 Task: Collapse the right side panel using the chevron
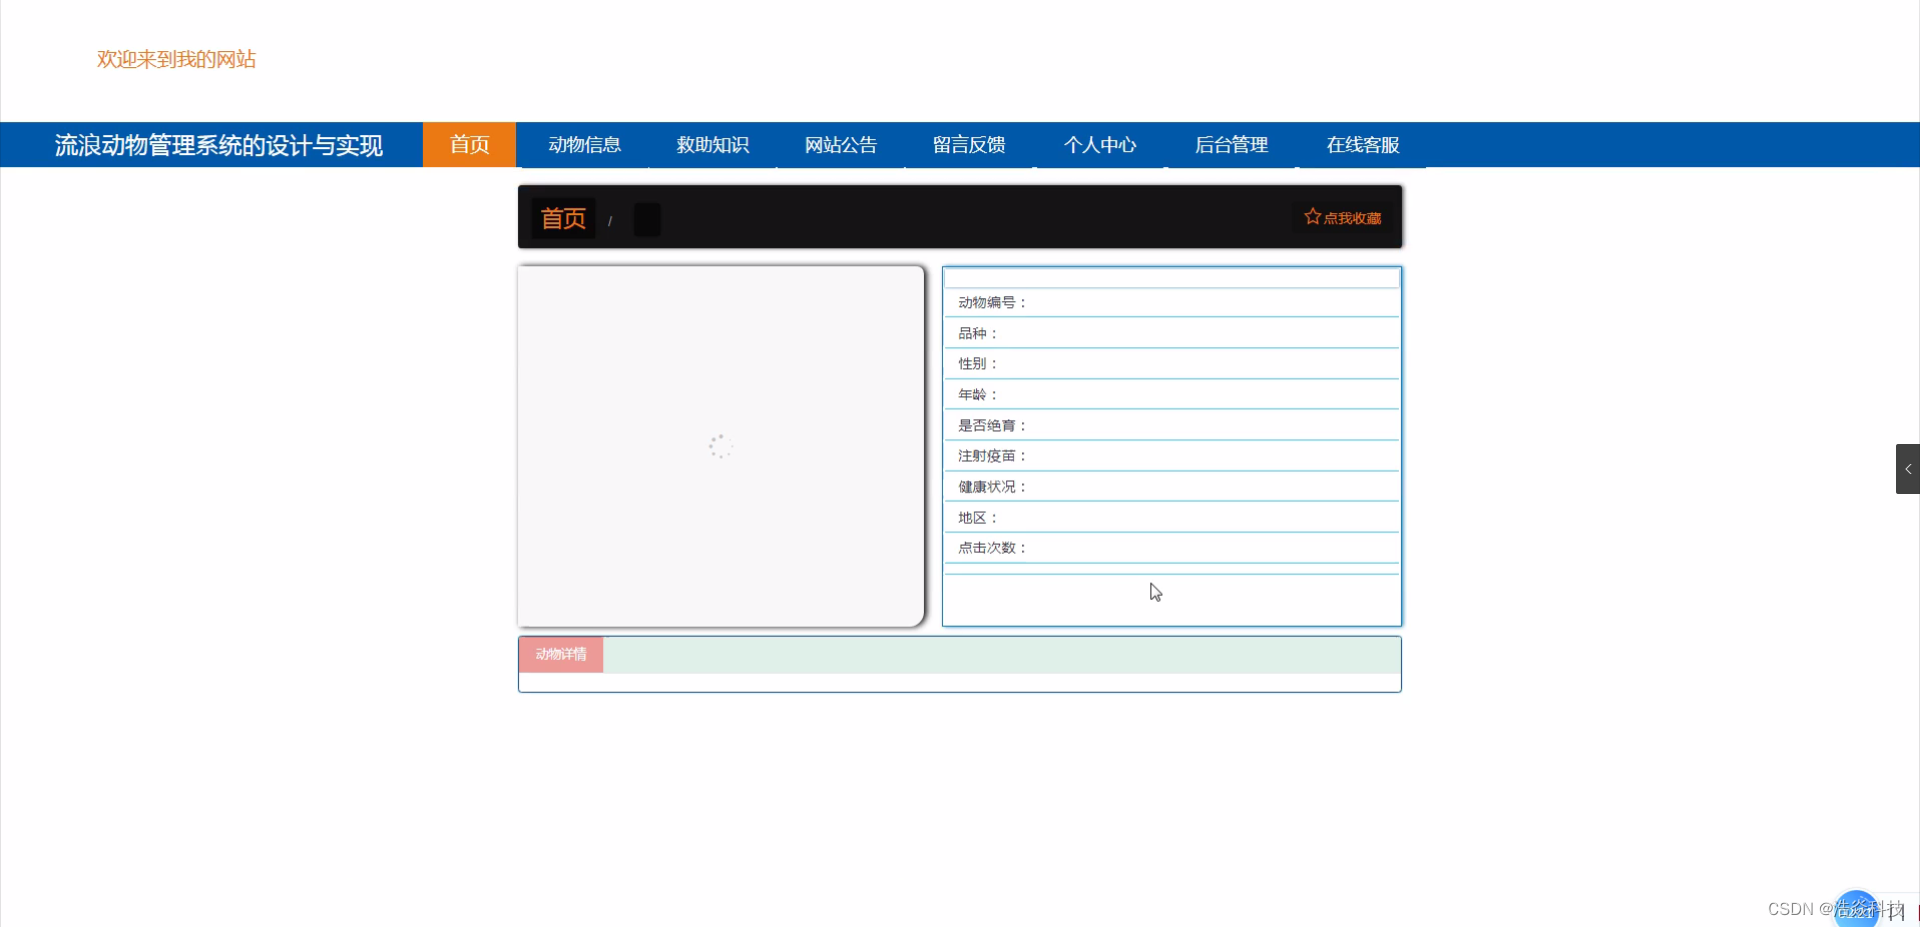(1909, 468)
